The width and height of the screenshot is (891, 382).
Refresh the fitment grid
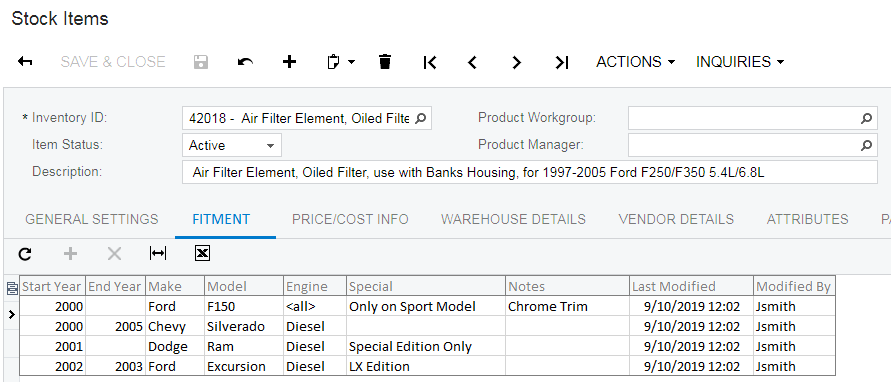(25, 254)
